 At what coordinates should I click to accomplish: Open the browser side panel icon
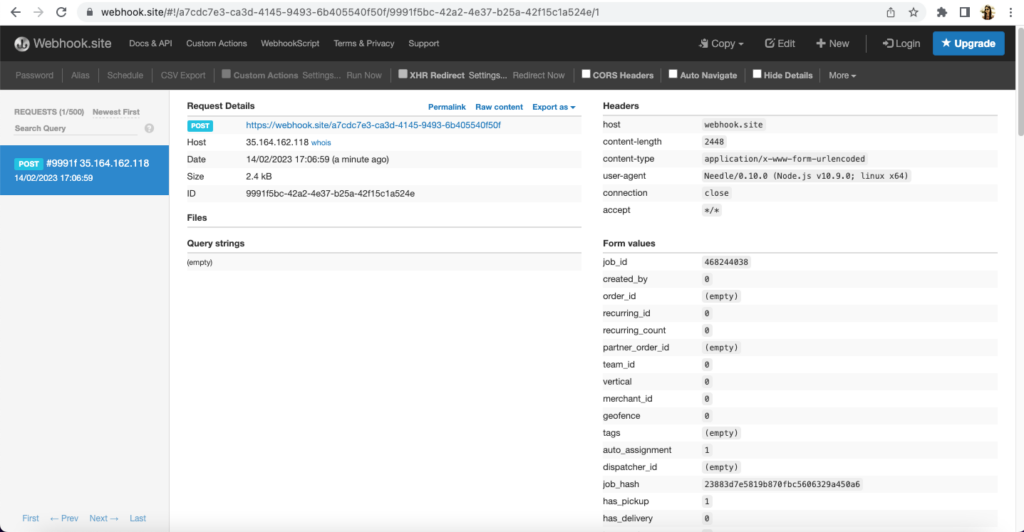click(x=965, y=12)
